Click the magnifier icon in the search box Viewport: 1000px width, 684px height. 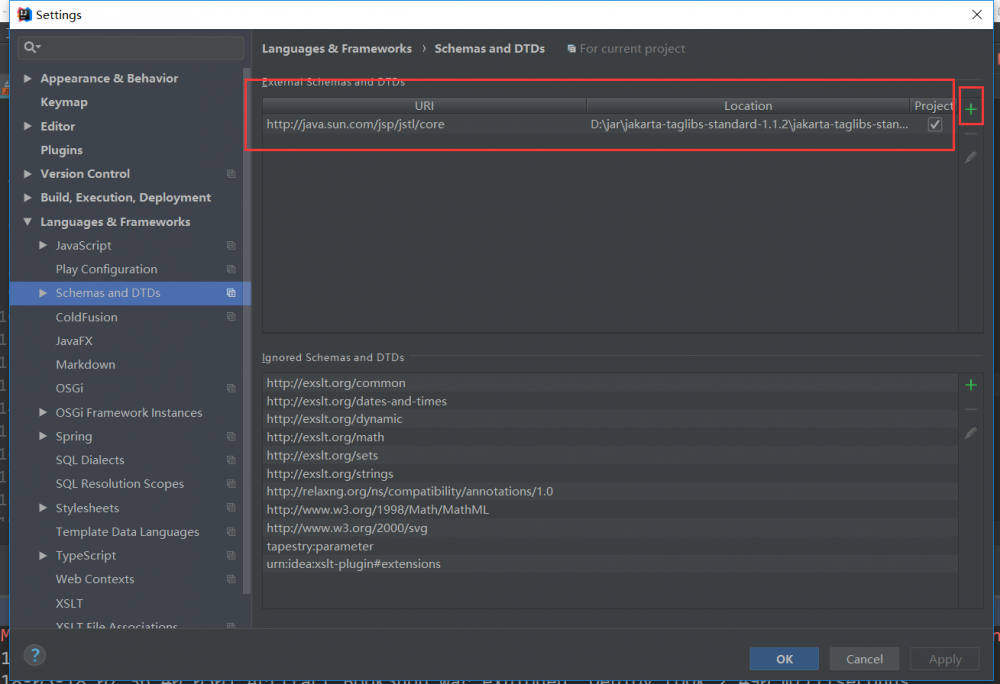tap(31, 47)
